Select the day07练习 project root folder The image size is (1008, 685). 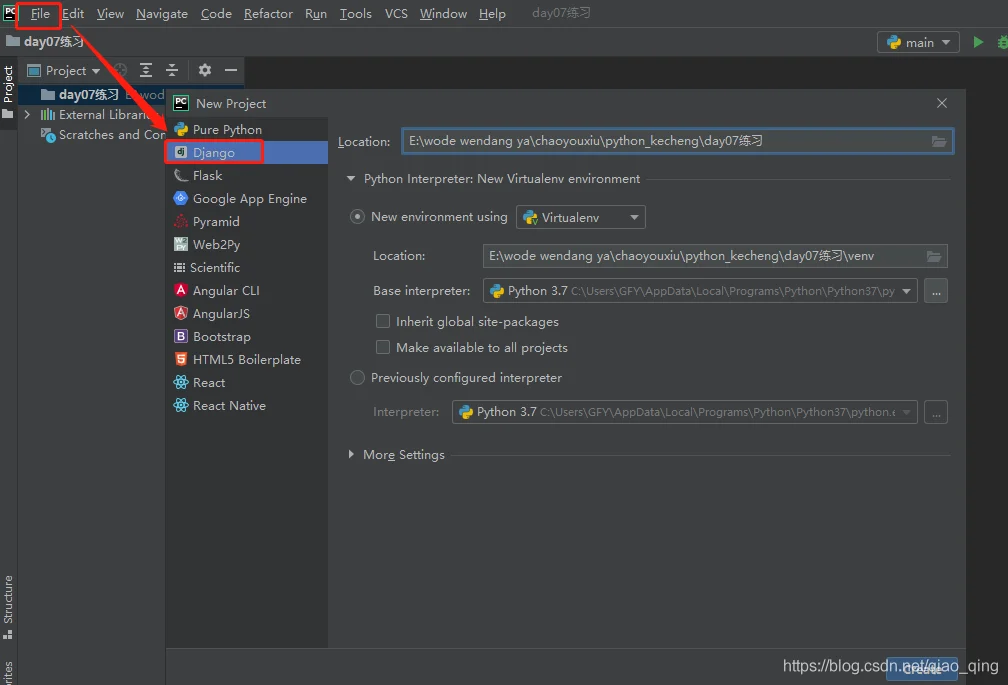(89, 94)
